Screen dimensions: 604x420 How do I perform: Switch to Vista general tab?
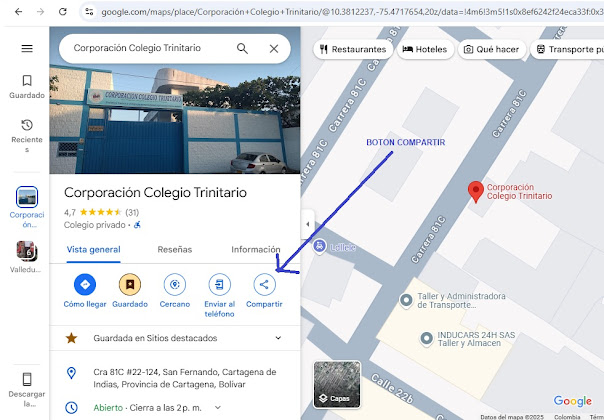click(94, 250)
